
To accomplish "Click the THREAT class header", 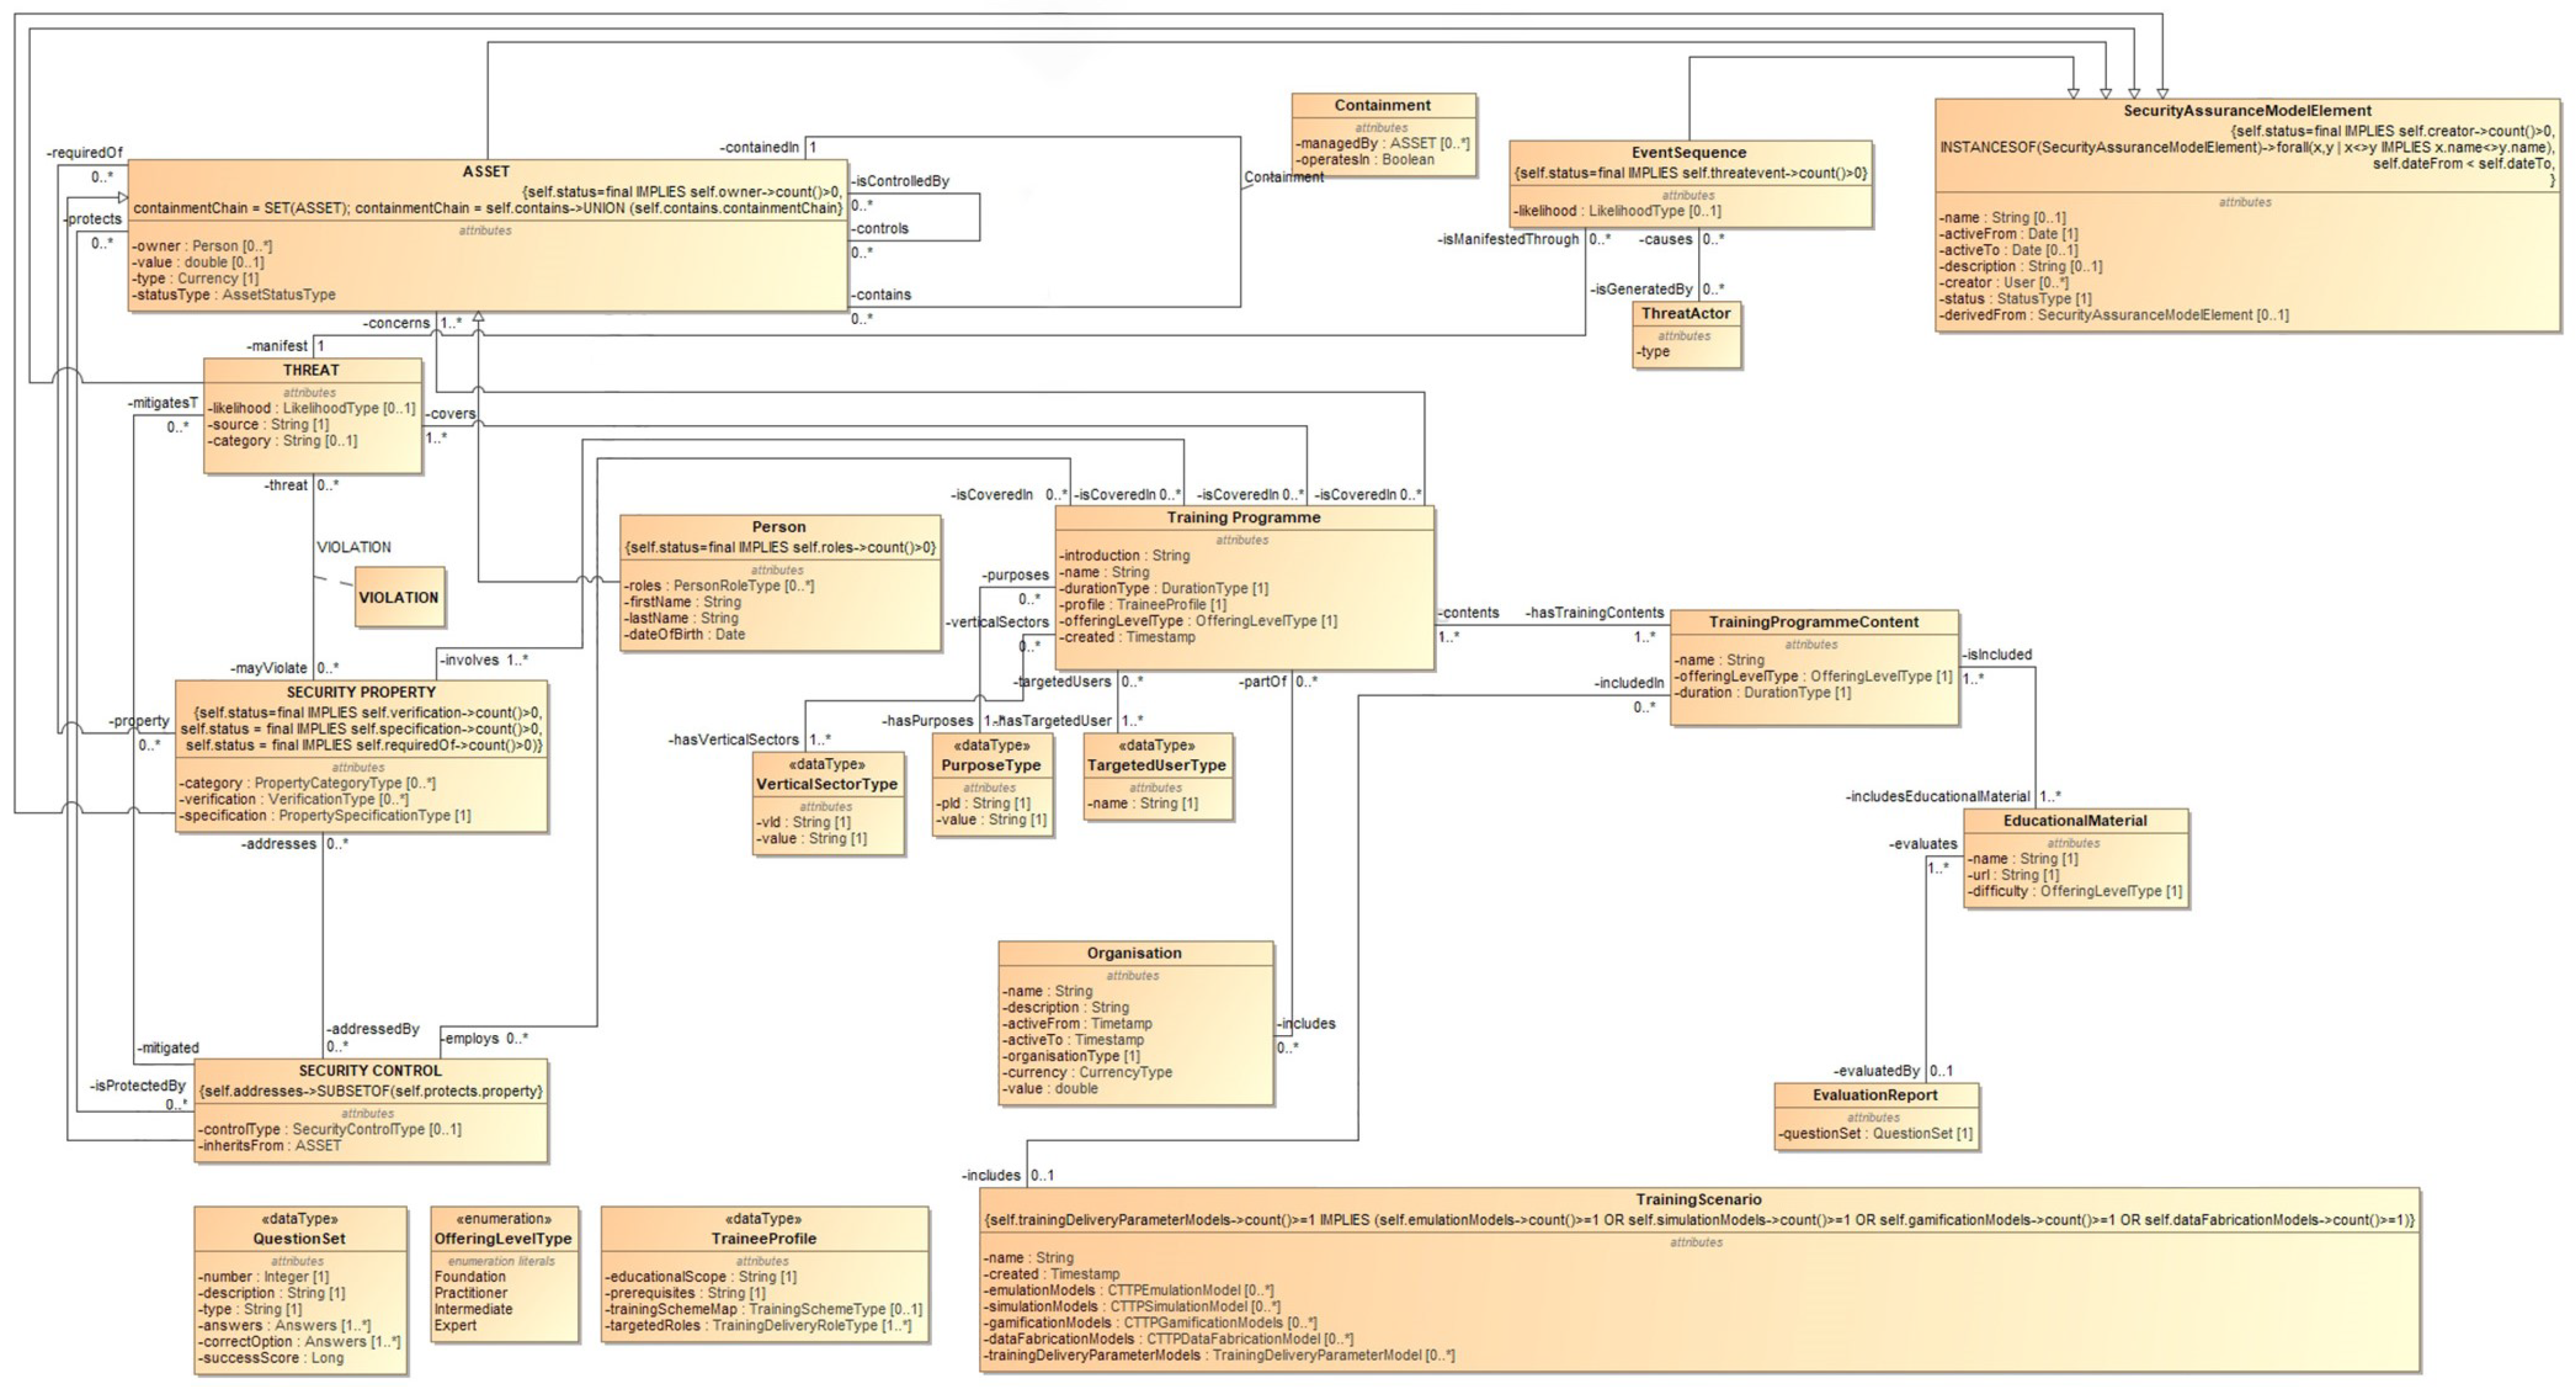I will 311,370.
